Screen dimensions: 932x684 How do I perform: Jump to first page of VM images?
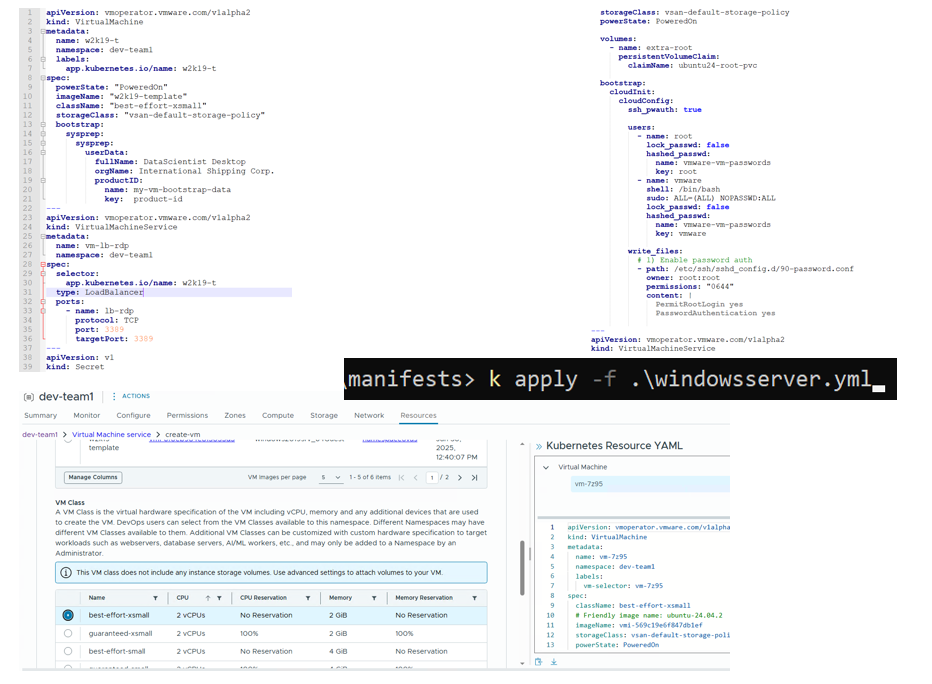tap(402, 478)
